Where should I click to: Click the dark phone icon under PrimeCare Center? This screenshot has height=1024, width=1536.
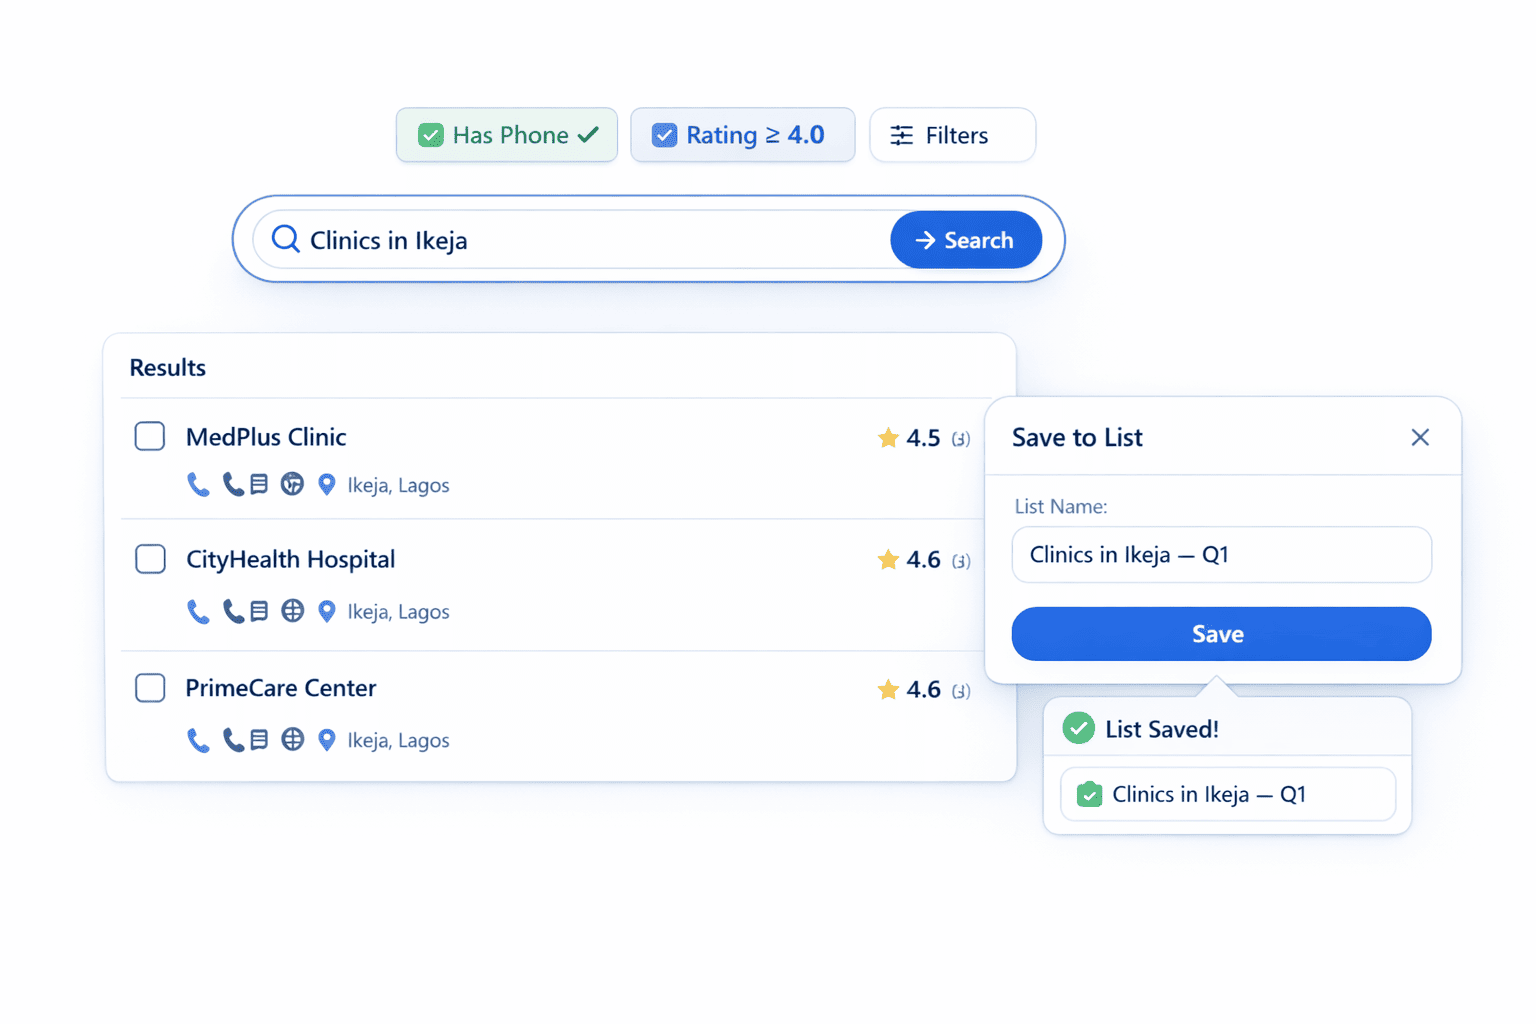coord(232,740)
